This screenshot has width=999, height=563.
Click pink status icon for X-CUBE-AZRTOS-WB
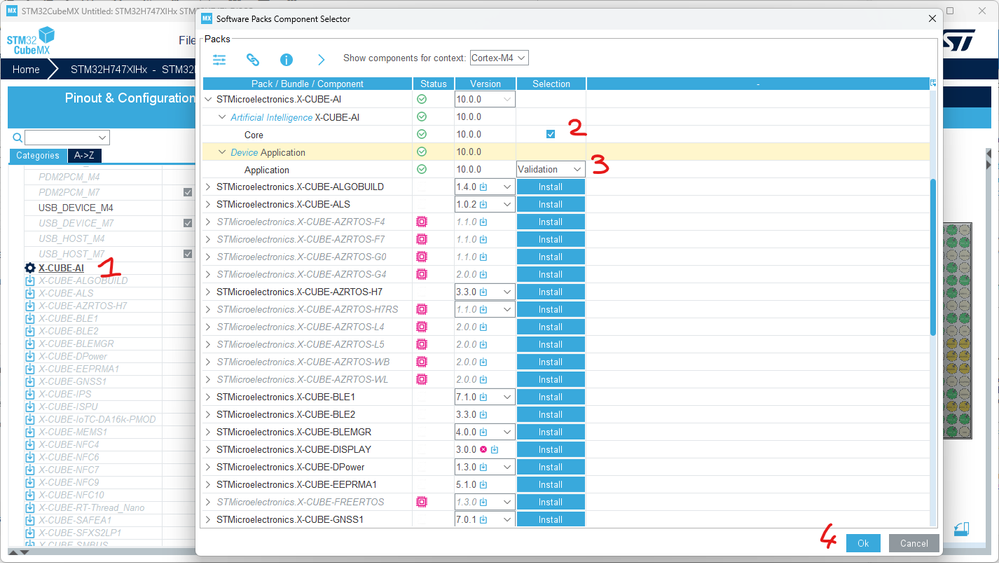point(421,362)
